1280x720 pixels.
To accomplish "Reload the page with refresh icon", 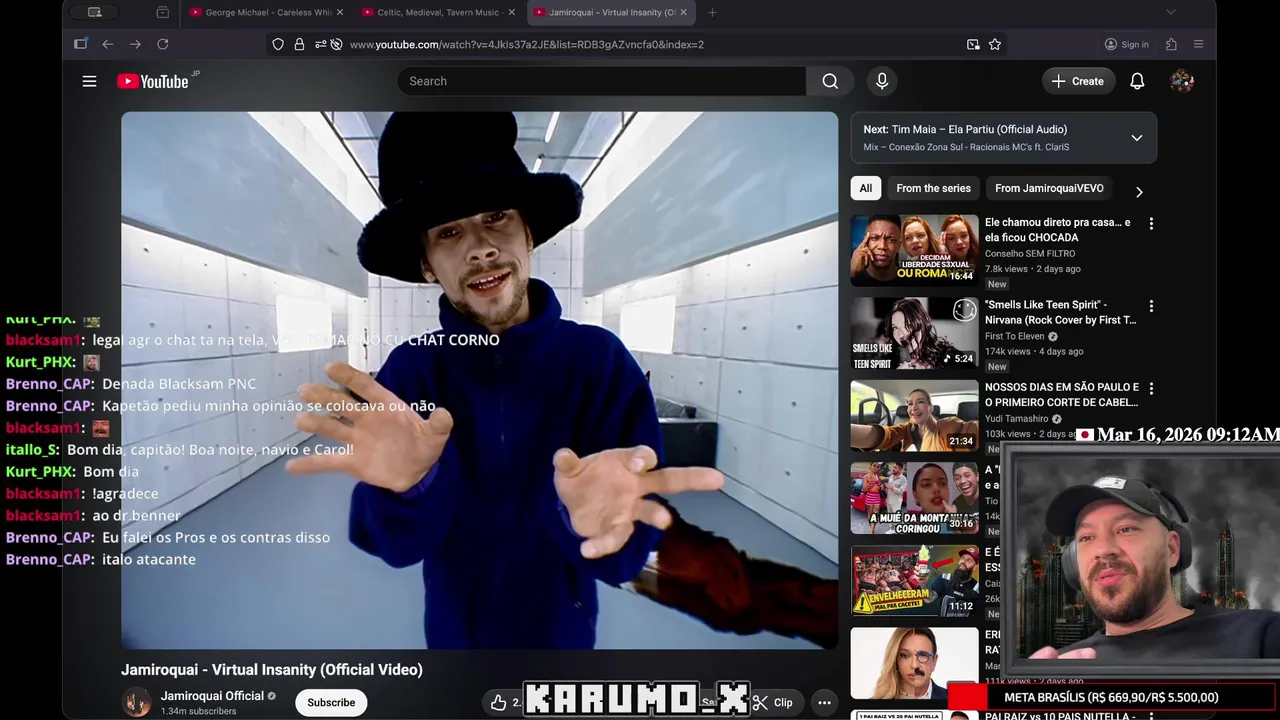I will point(163,44).
